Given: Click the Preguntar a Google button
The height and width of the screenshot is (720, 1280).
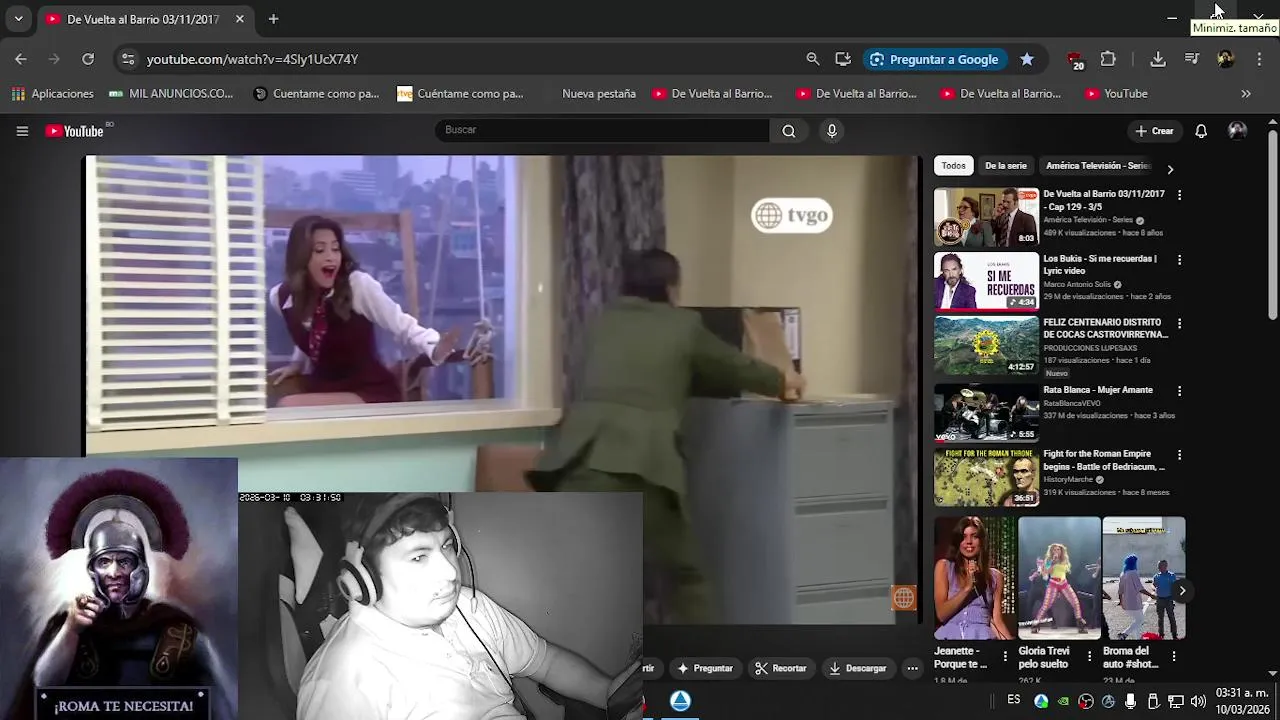Looking at the screenshot, I should click(934, 59).
